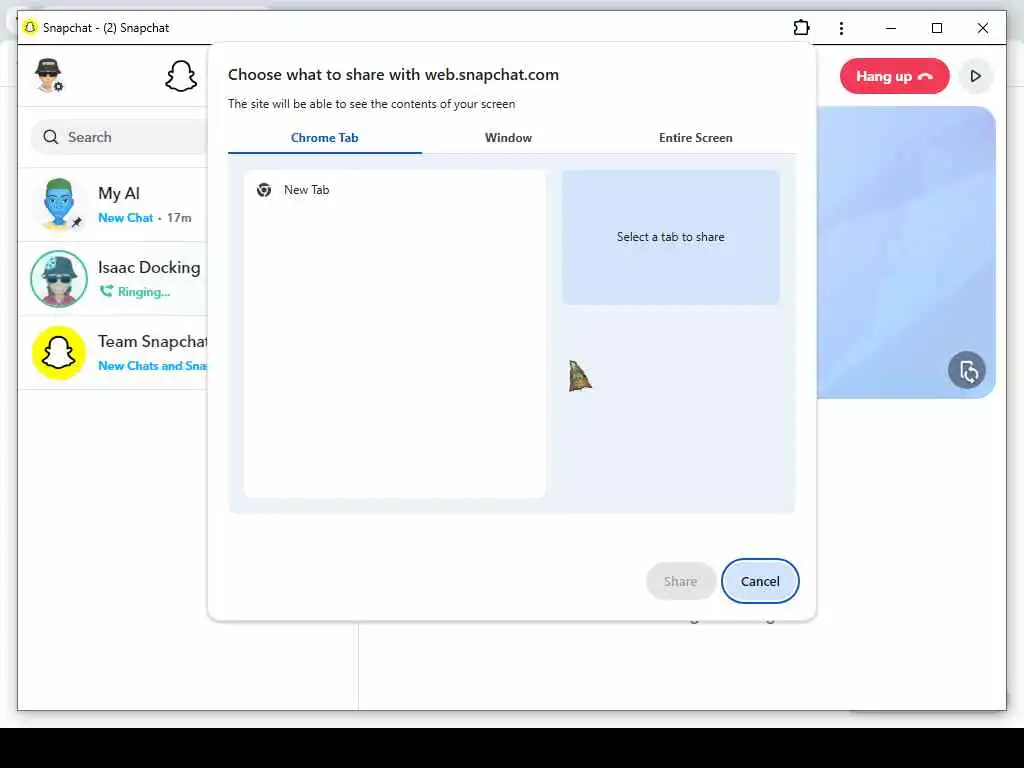The width and height of the screenshot is (1024, 768).
Task: Open the Team Snapchat conversation
Action: (x=113, y=353)
